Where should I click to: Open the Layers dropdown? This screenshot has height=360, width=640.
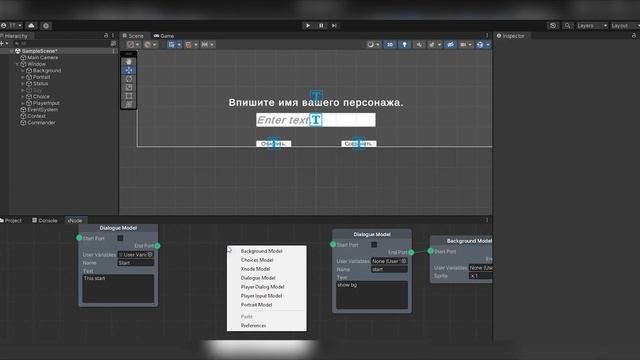coord(592,26)
